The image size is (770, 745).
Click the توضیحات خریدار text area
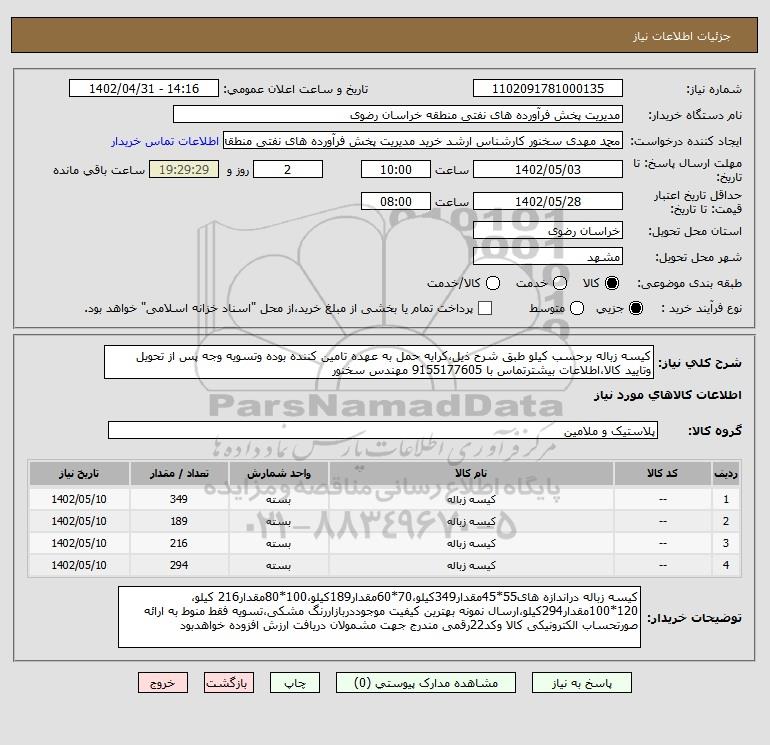379,617
